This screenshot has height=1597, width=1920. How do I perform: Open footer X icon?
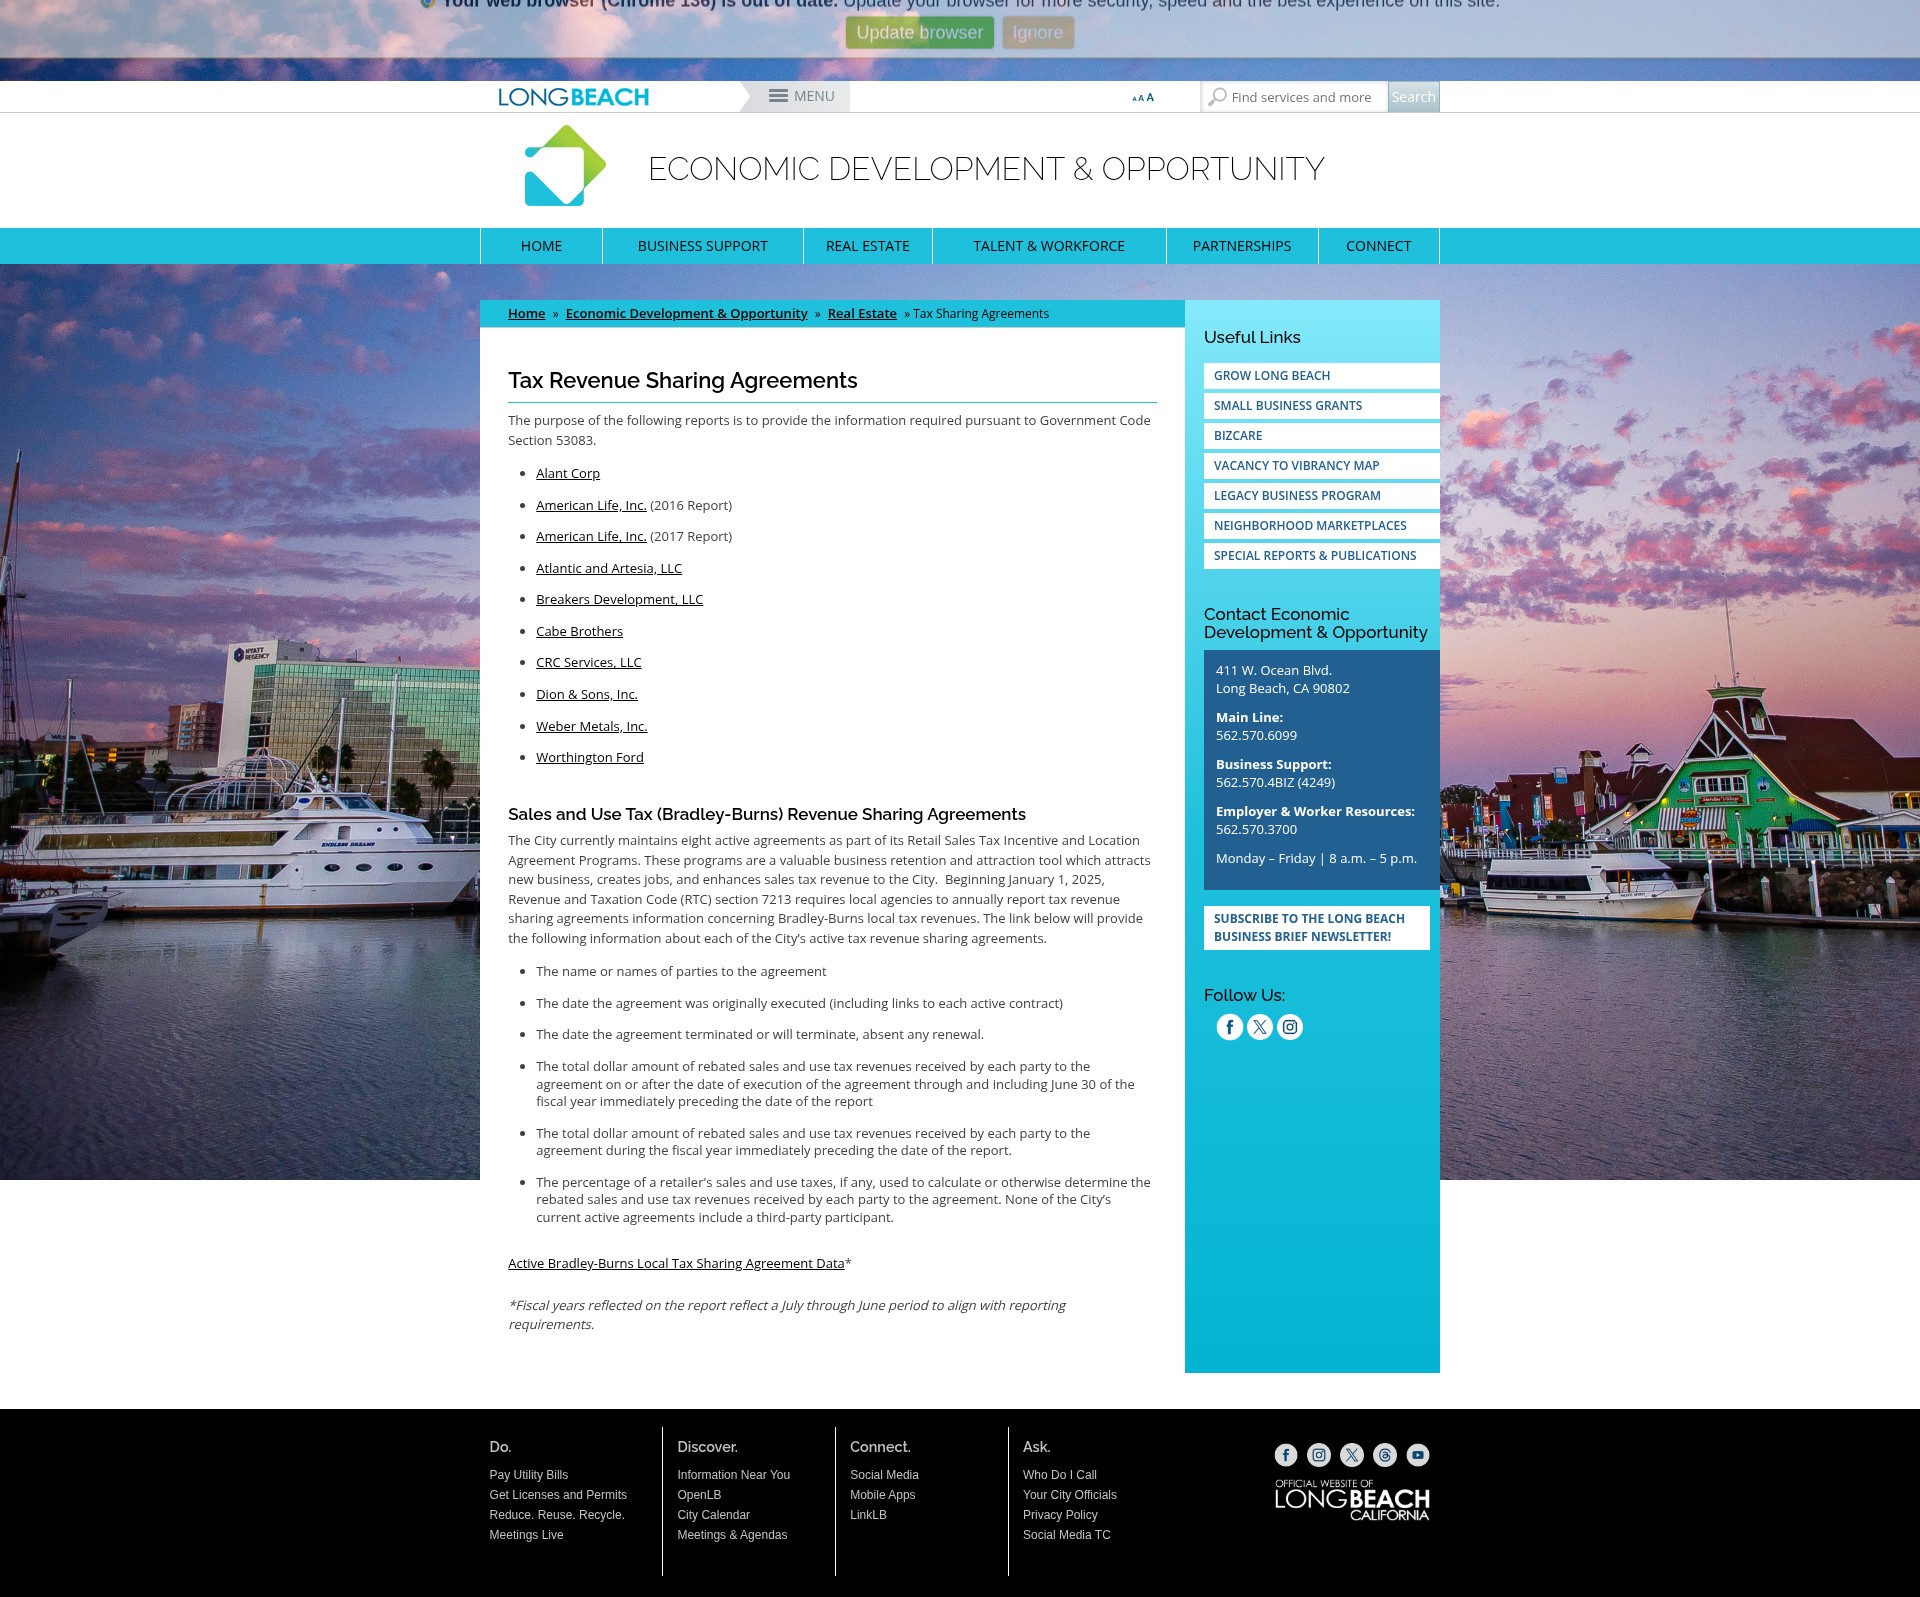[x=1352, y=1455]
